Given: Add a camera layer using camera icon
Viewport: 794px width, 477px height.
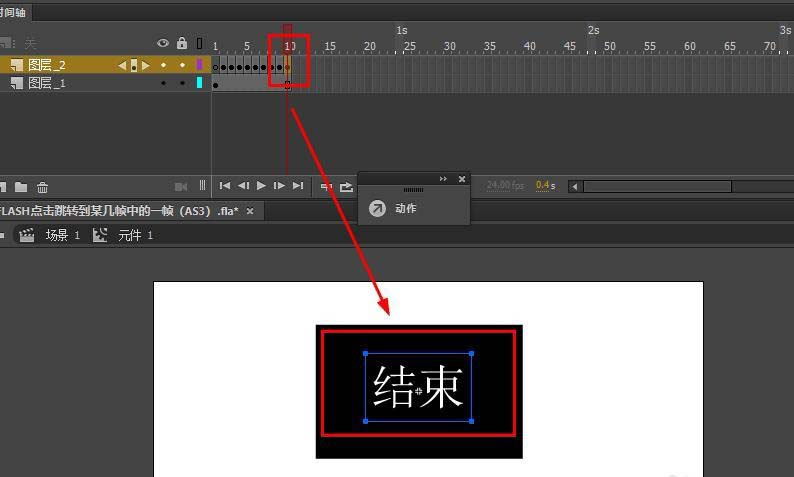Looking at the screenshot, I should [181, 187].
